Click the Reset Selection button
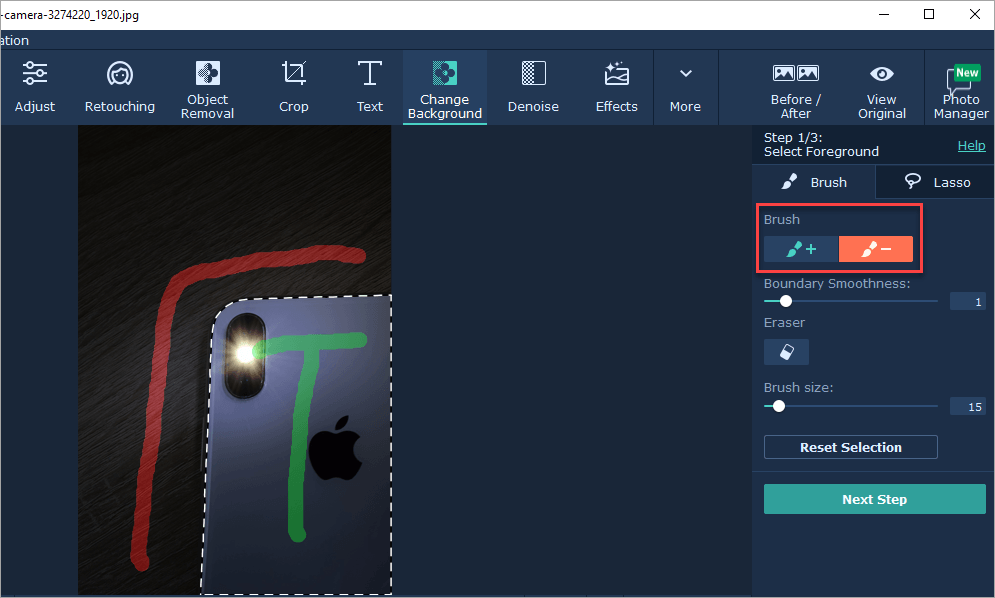This screenshot has width=995, height=598. tap(850, 447)
